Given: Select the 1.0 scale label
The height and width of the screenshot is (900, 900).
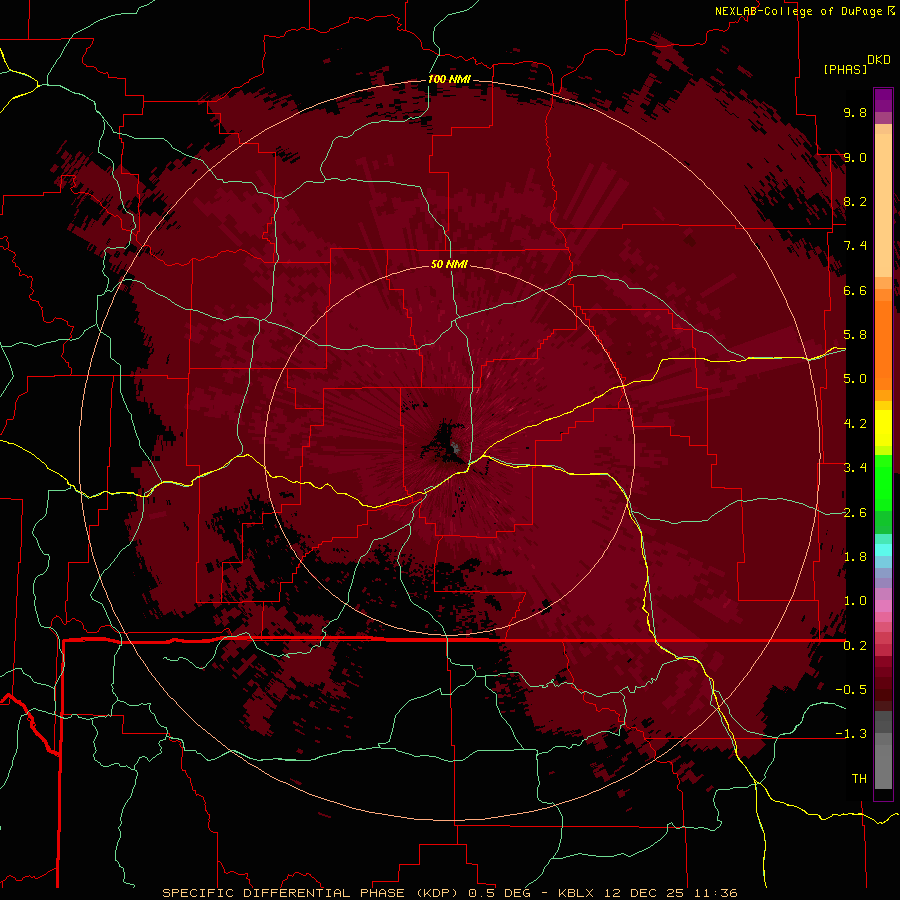Looking at the screenshot, I should pyautogui.click(x=855, y=601).
